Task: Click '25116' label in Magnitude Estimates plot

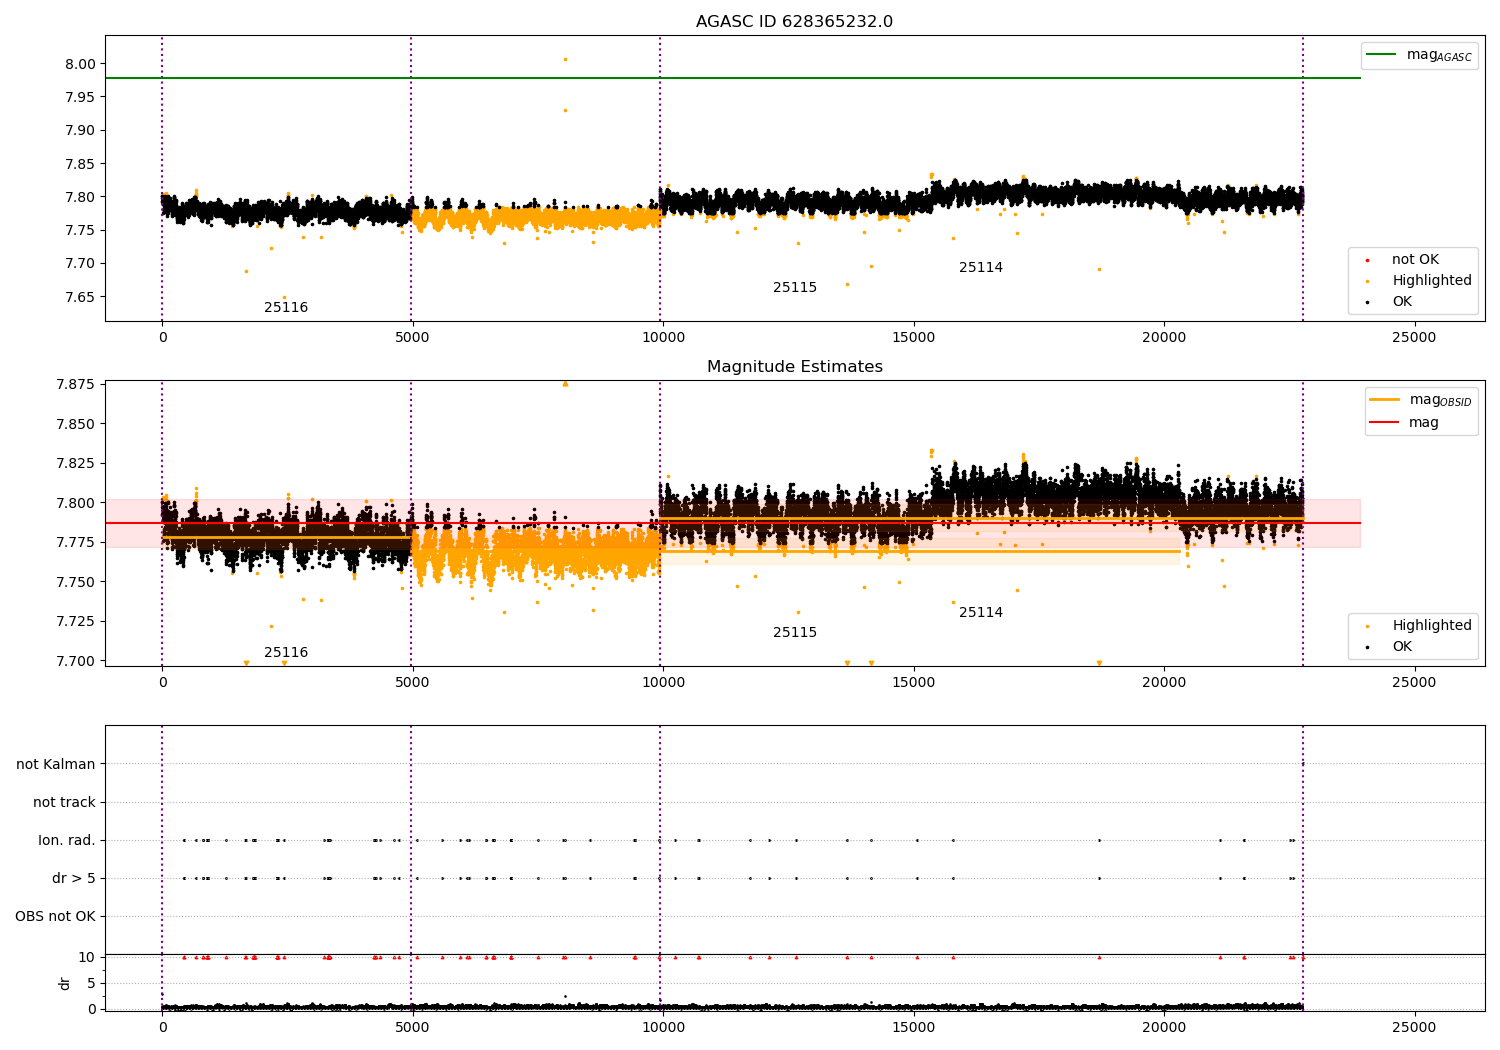Action: point(286,652)
